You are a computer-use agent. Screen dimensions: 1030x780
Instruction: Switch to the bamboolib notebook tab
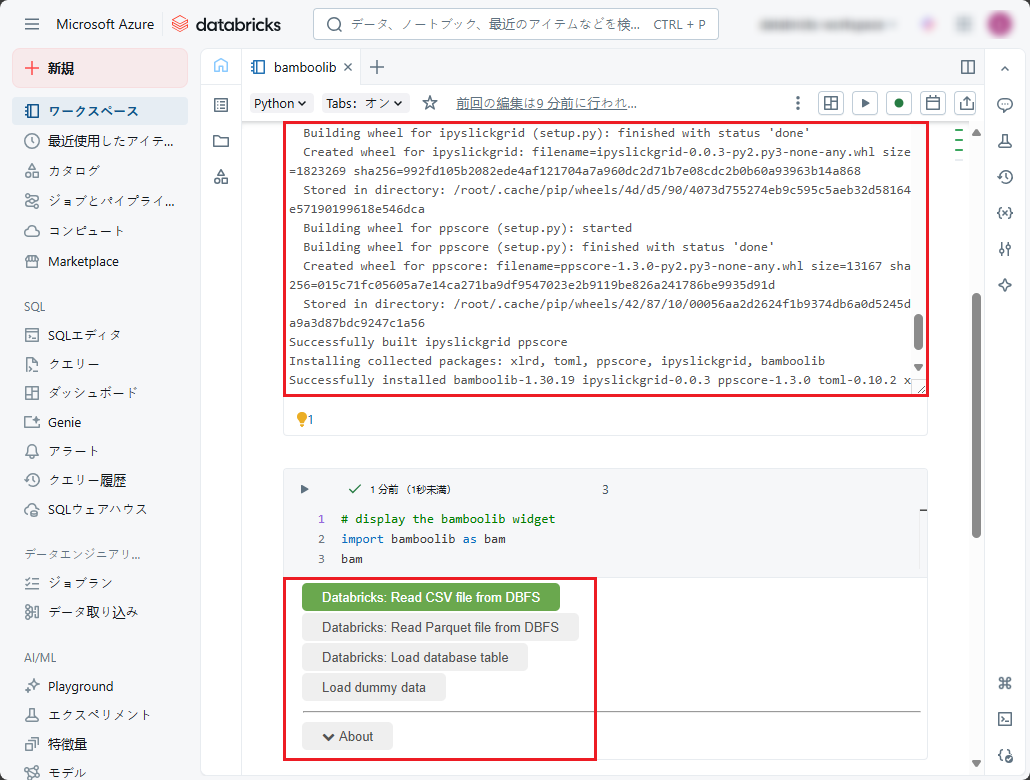pos(296,67)
